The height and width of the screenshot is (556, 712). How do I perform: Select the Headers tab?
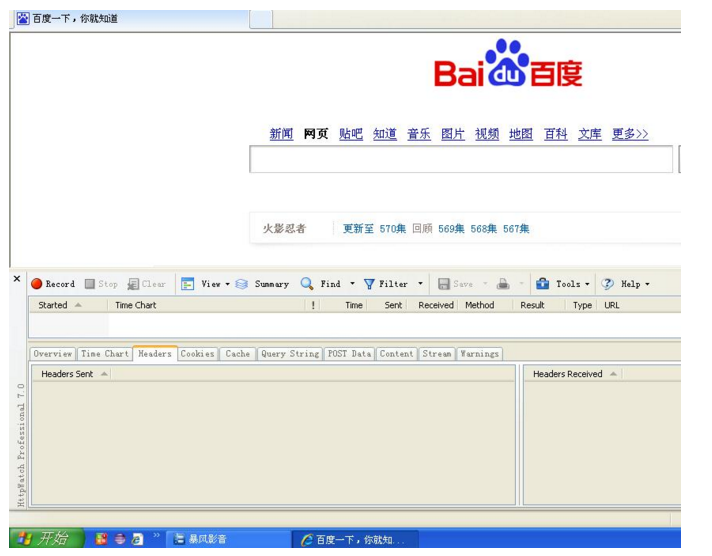[155, 353]
